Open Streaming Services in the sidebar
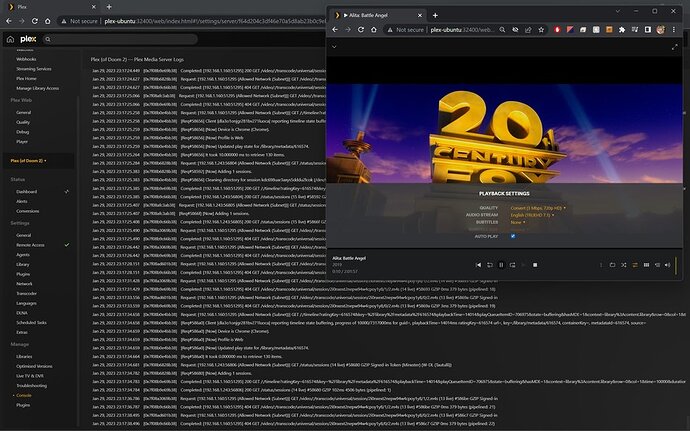Screen dimensions: 690x431 pyautogui.click(x=33, y=69)
